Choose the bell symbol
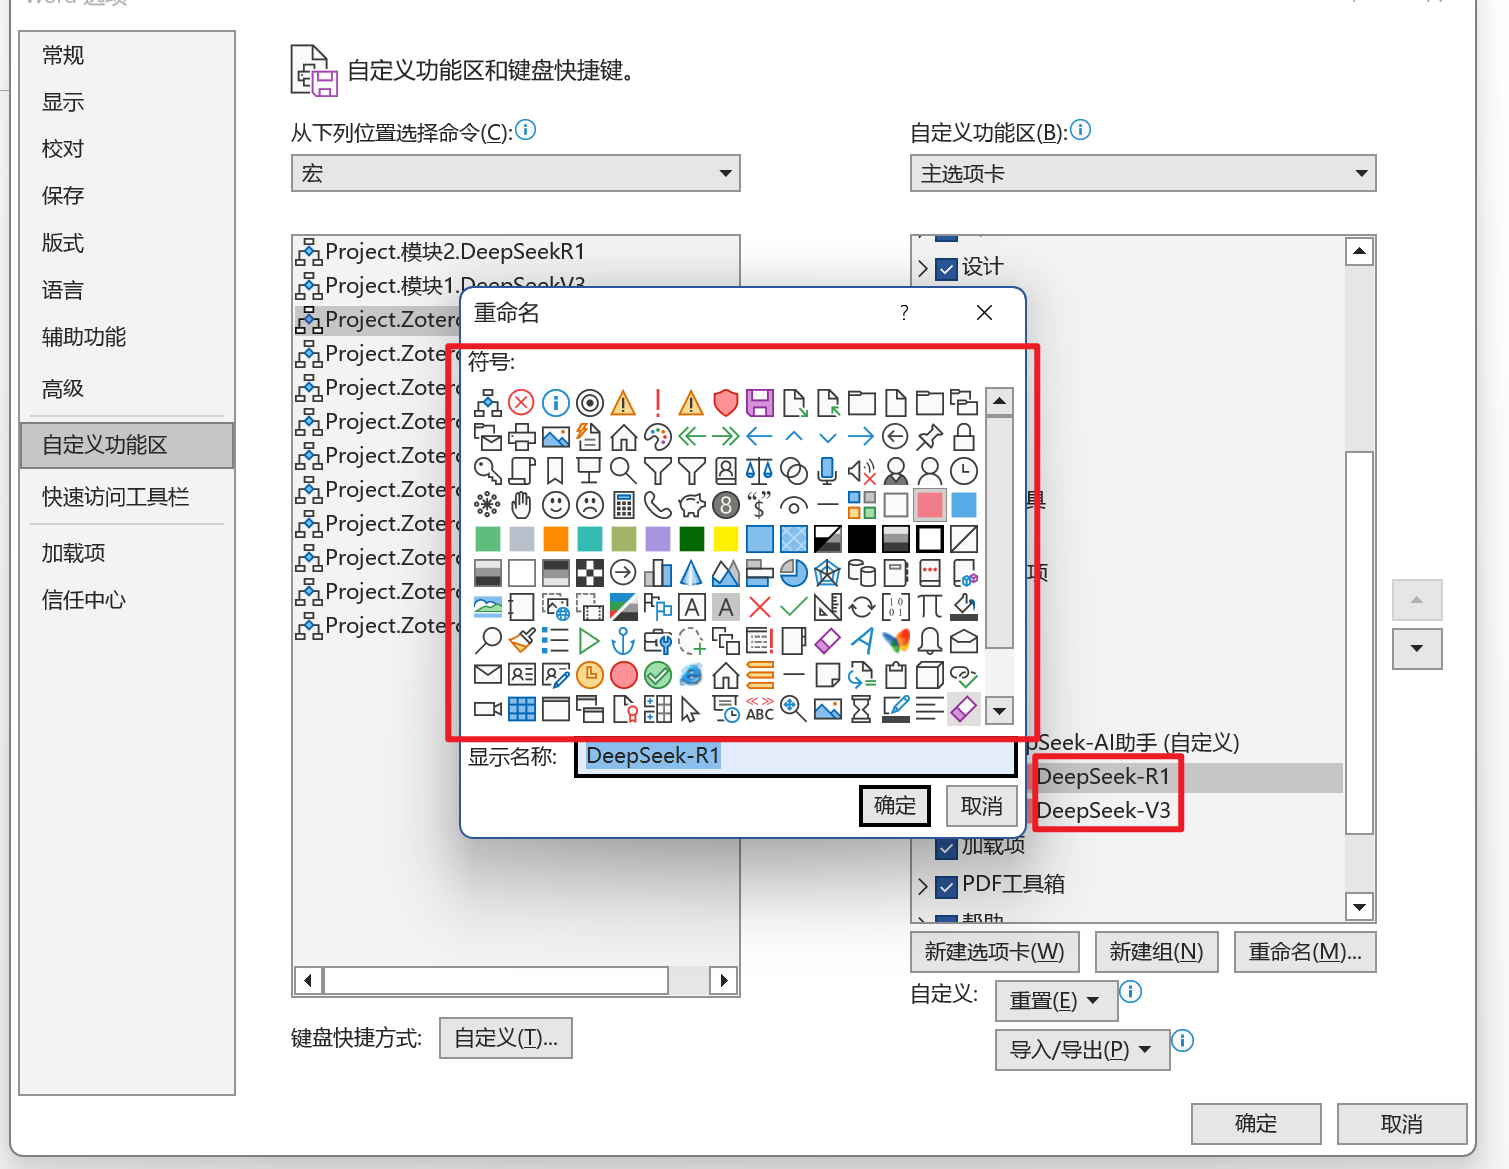This screenshot has height=1169, width=1509. point(929,641)
